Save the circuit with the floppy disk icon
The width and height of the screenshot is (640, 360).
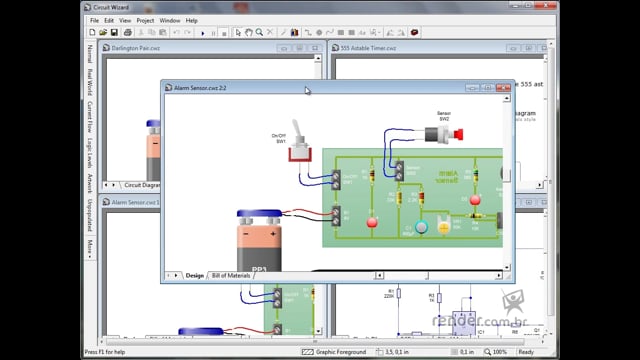tap(114, 33)
